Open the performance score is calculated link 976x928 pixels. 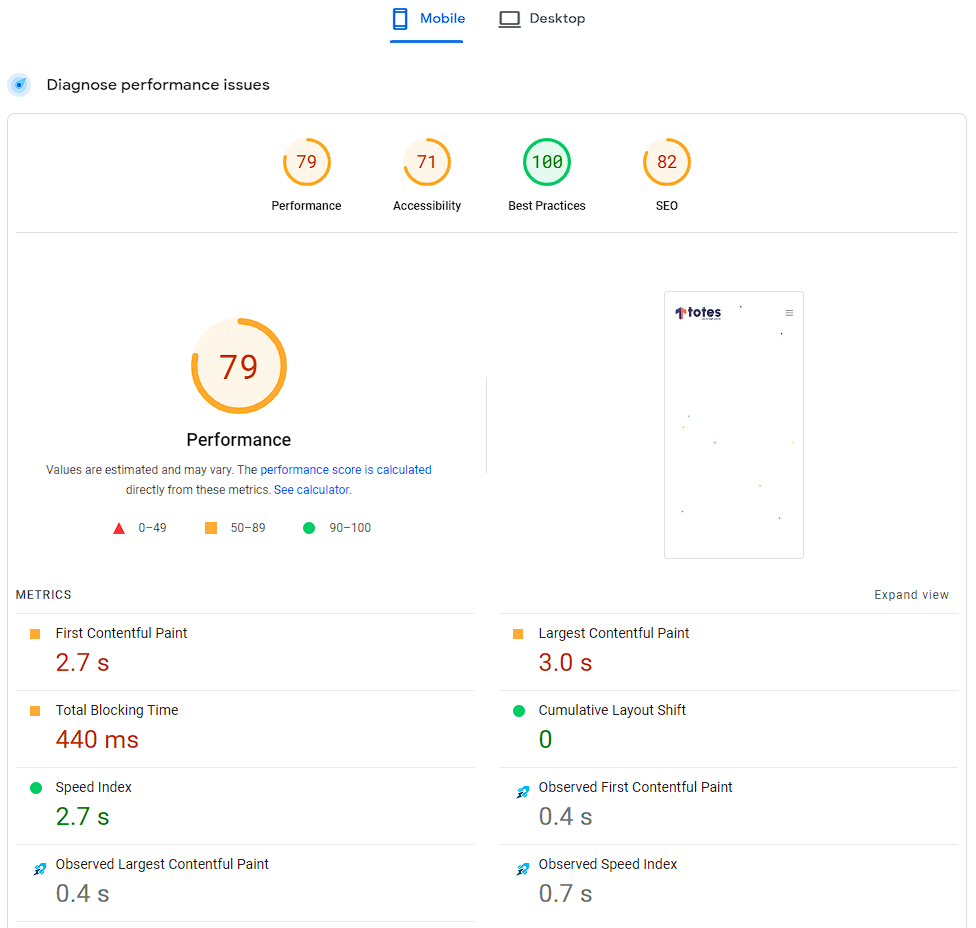346,470
